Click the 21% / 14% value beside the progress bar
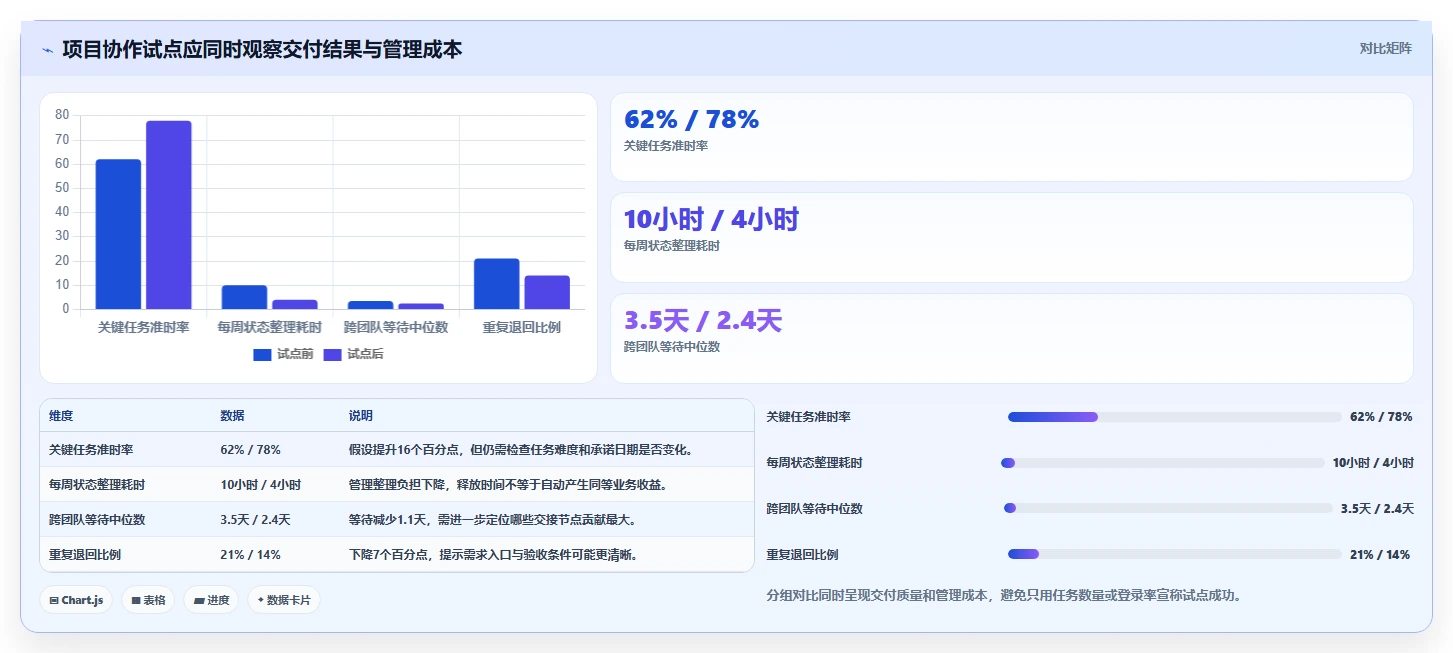The image size is (1453, 653). coord(1380,555)
